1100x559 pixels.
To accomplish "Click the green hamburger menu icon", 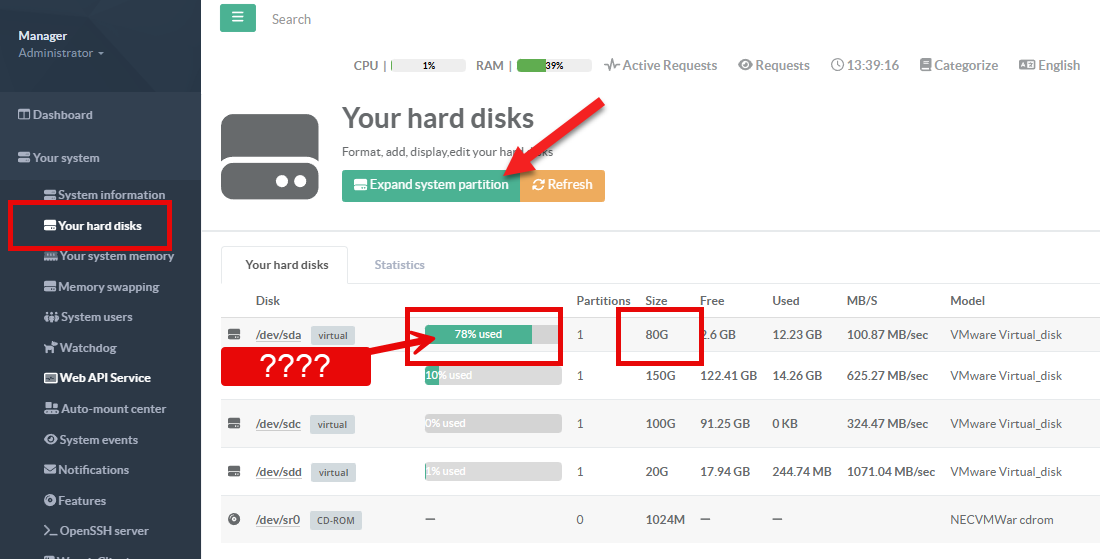I will pyautogui.click(x=238, y=18).
